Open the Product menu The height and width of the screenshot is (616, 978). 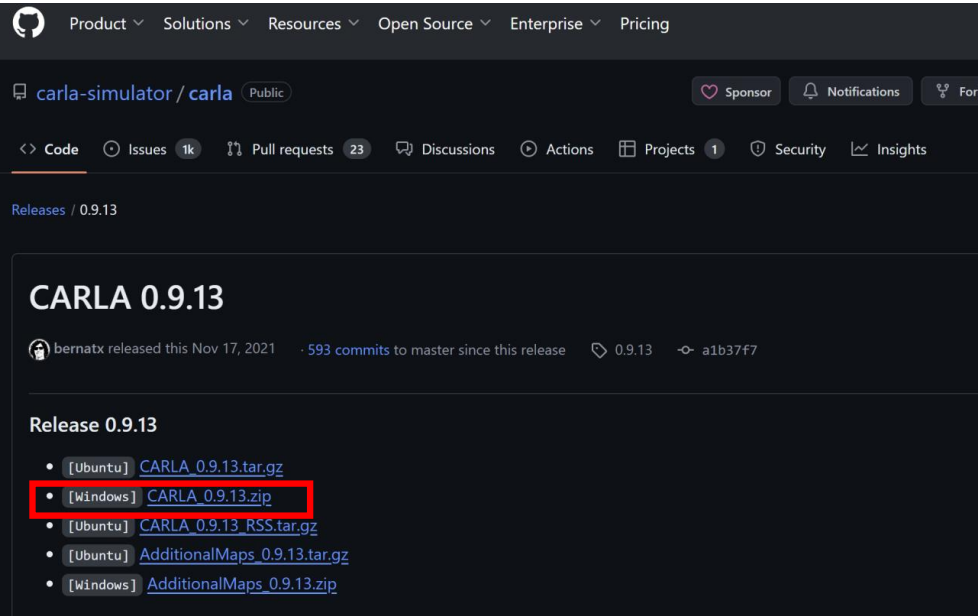(x=106, y=24)
